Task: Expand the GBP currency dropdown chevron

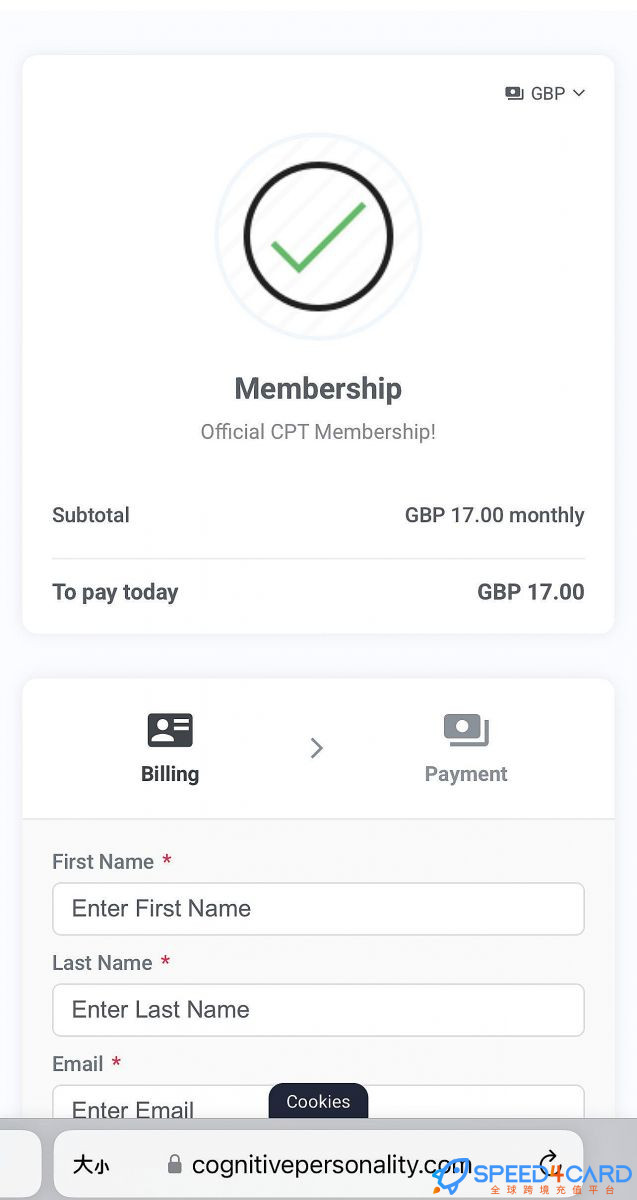Action: coord(578,93)
